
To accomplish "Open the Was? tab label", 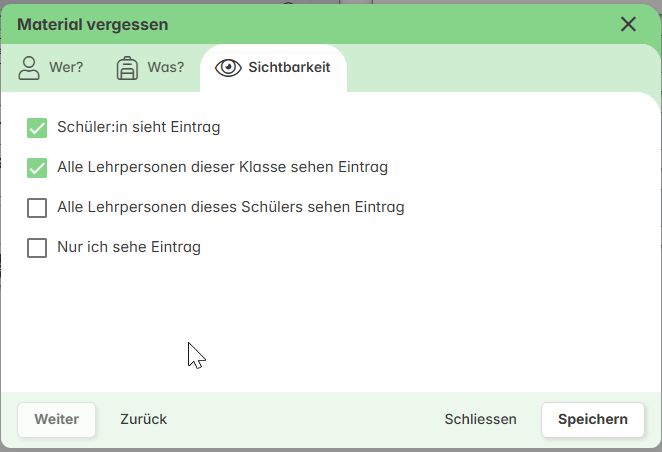I will point(166,68).
